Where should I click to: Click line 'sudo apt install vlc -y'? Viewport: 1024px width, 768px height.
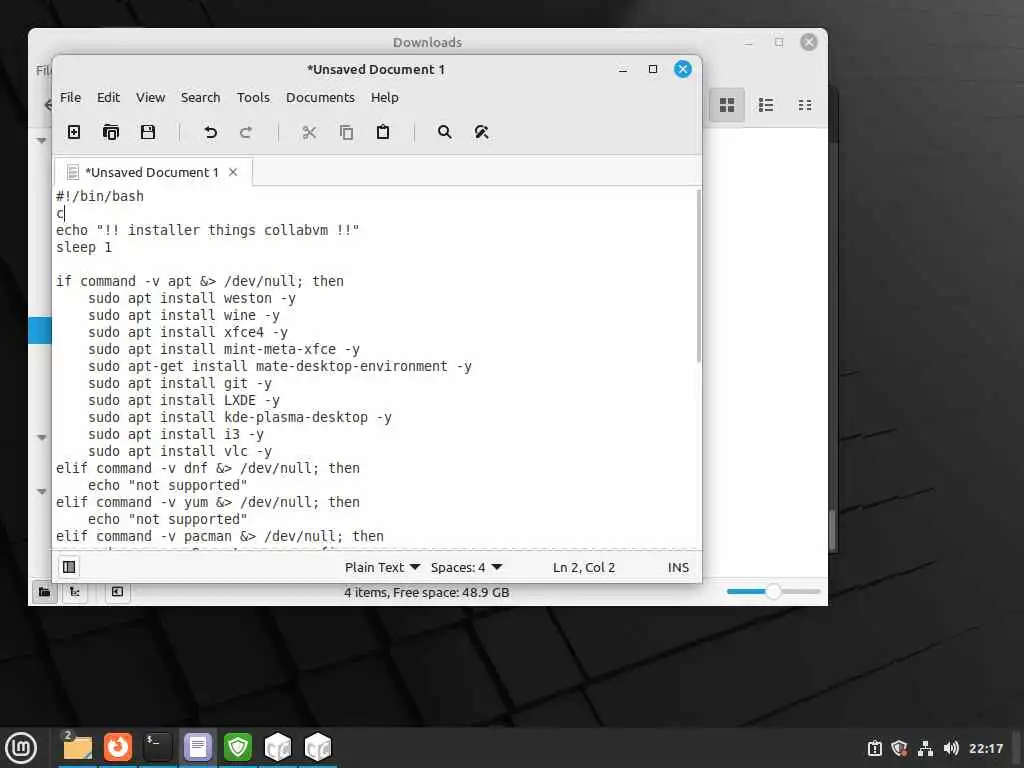pyautogui.click(x=180, y=451)
